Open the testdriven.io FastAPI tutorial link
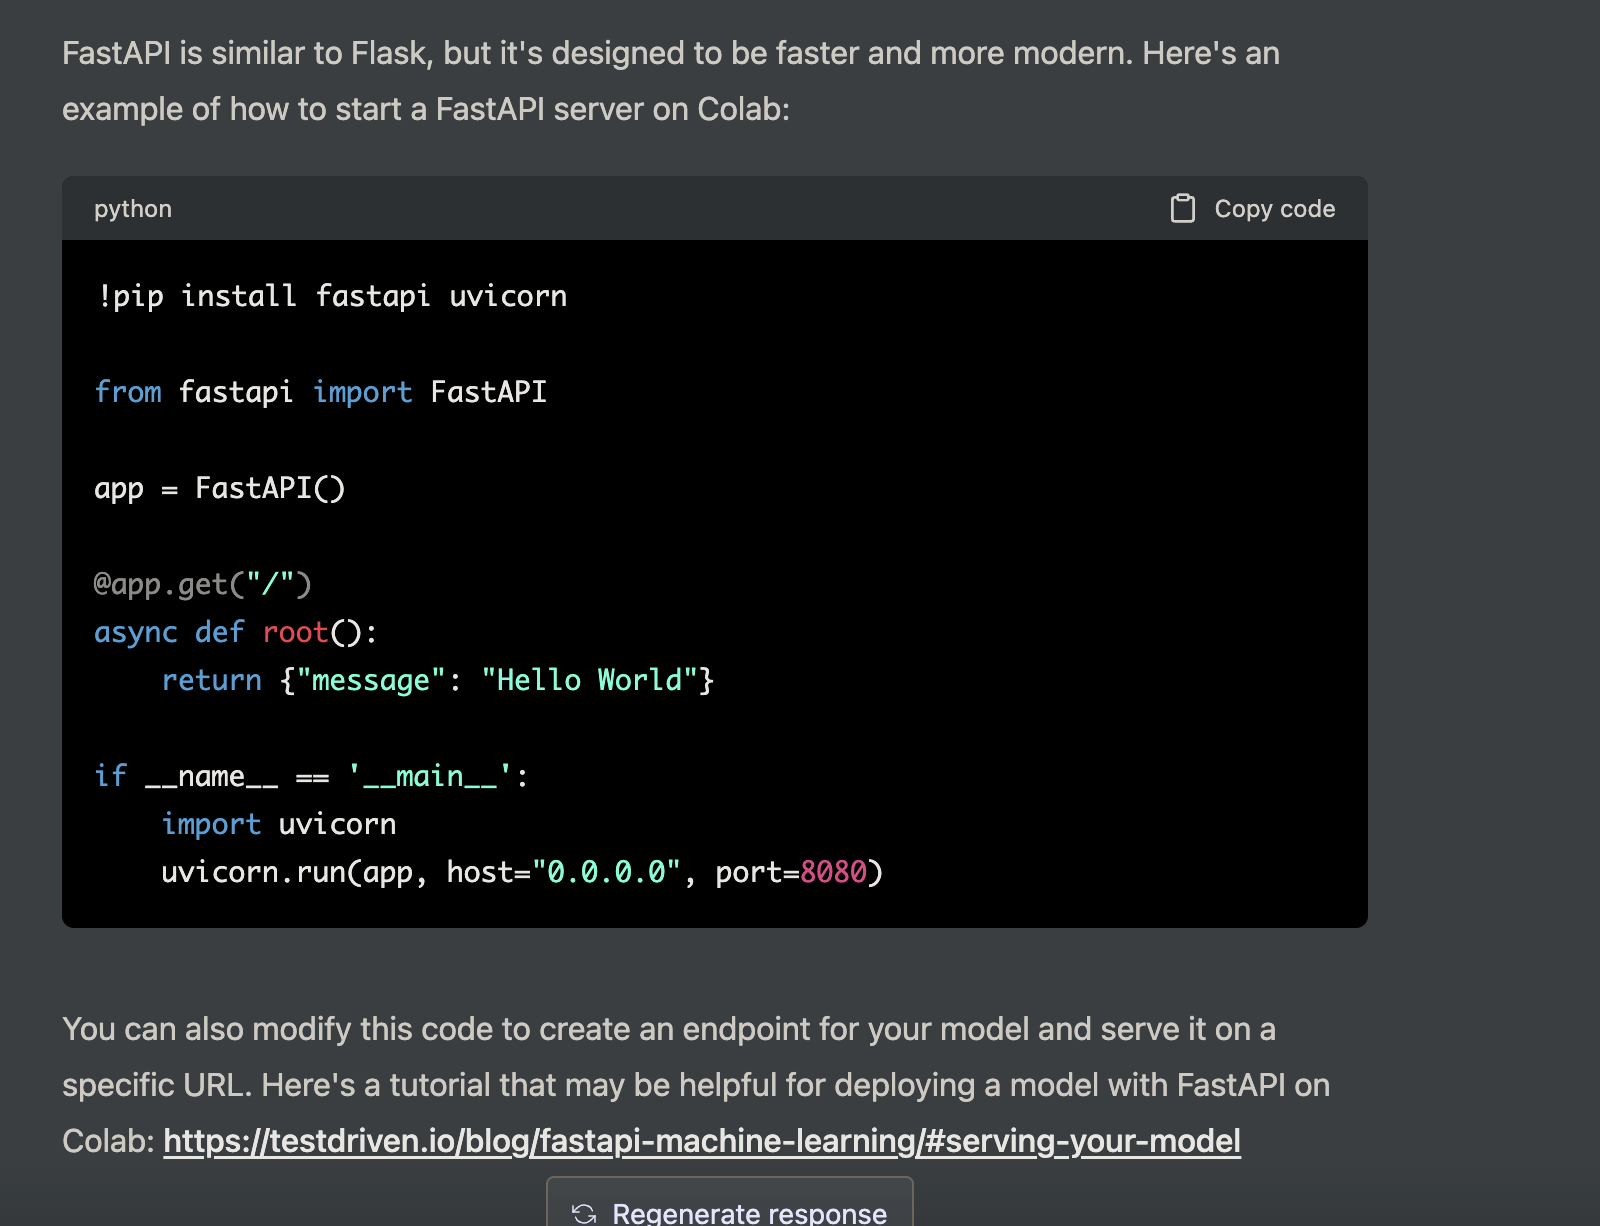1600x1226 pixels. click(x=702, y=1141)
